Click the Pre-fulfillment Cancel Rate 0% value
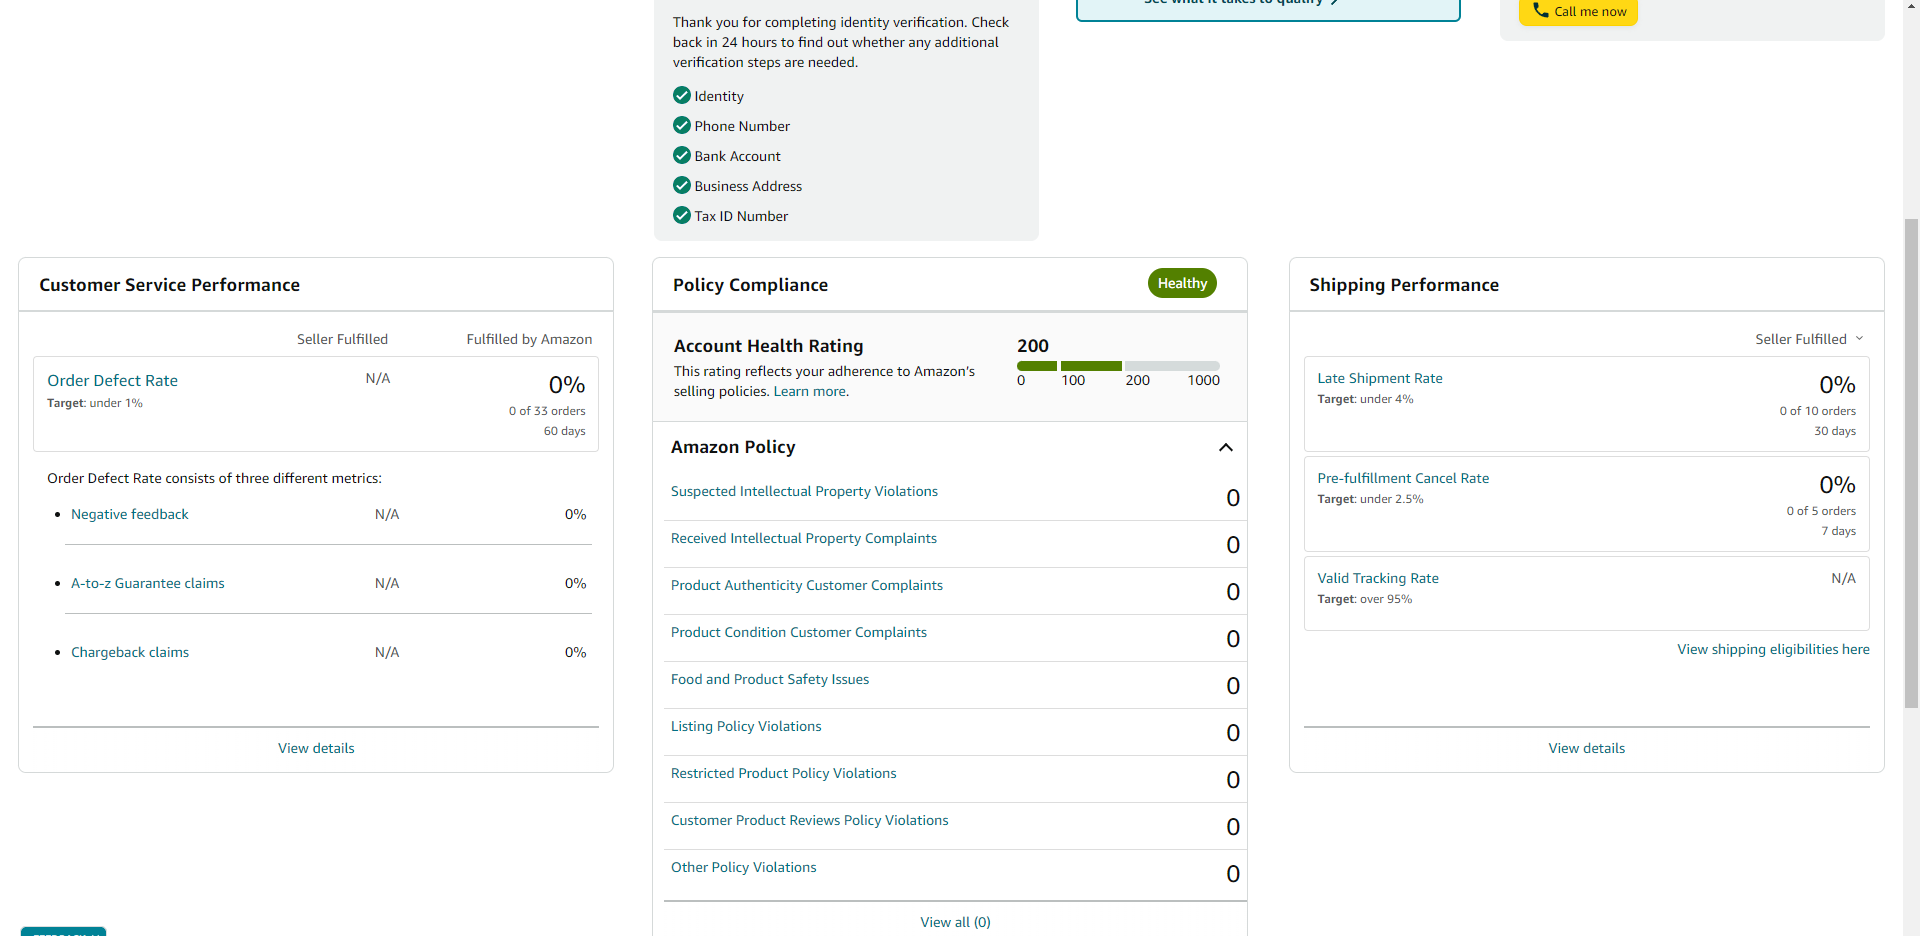Viewport: 1920px width, 936px height. click(x=1837, y=485)
